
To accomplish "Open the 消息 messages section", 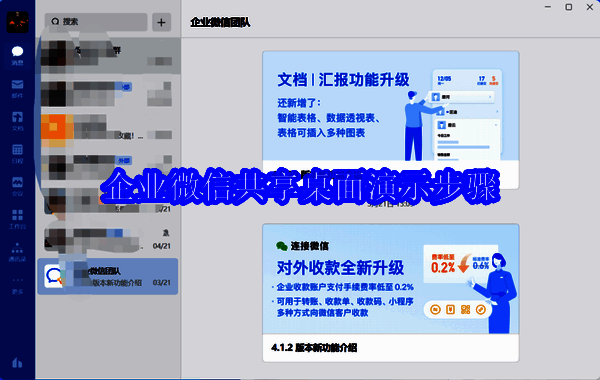I will click(17, 55).
